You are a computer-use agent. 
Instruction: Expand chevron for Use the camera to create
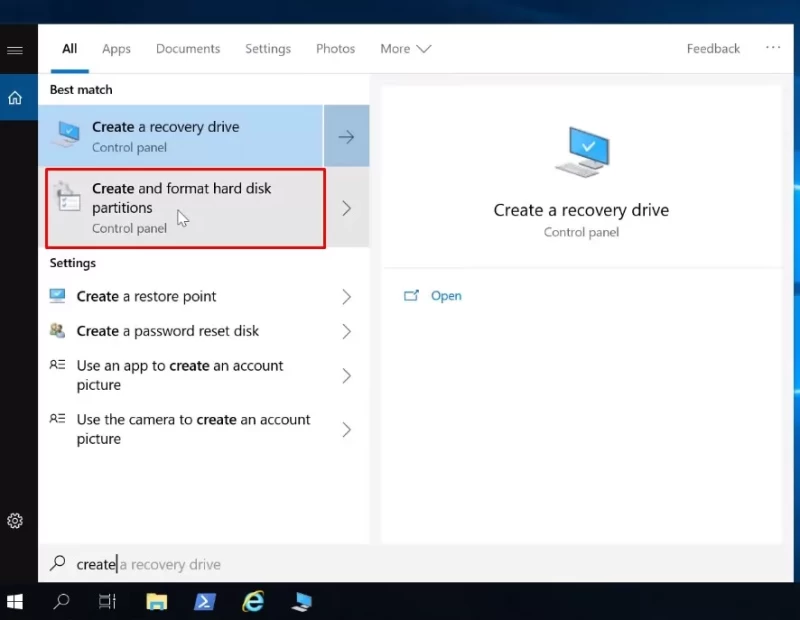[346, 430]
